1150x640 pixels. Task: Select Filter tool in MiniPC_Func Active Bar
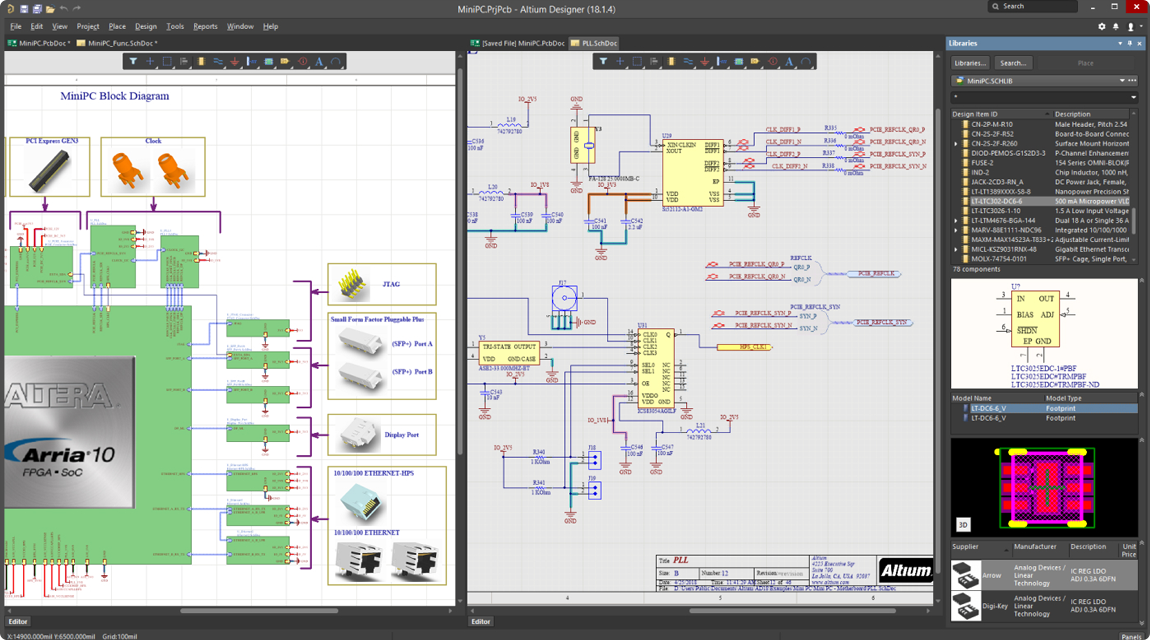click(133, 62)
